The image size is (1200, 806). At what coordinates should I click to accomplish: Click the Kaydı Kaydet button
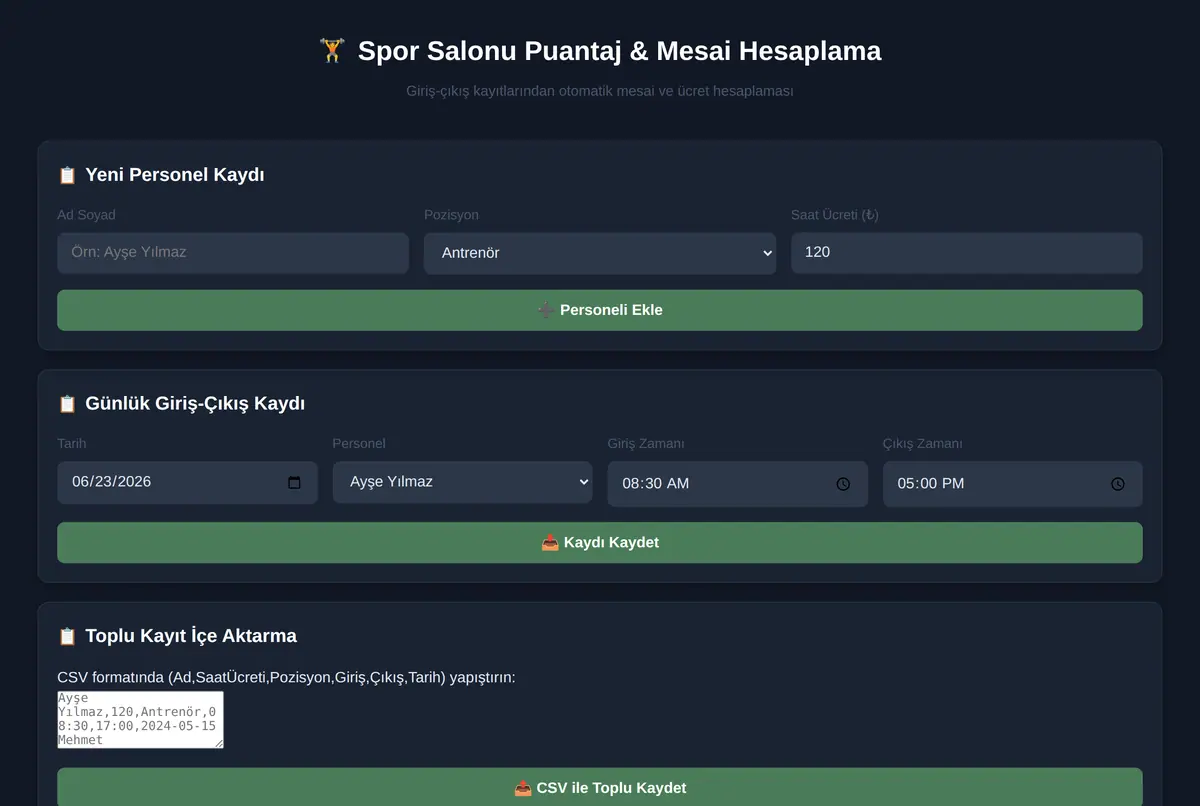600,542
